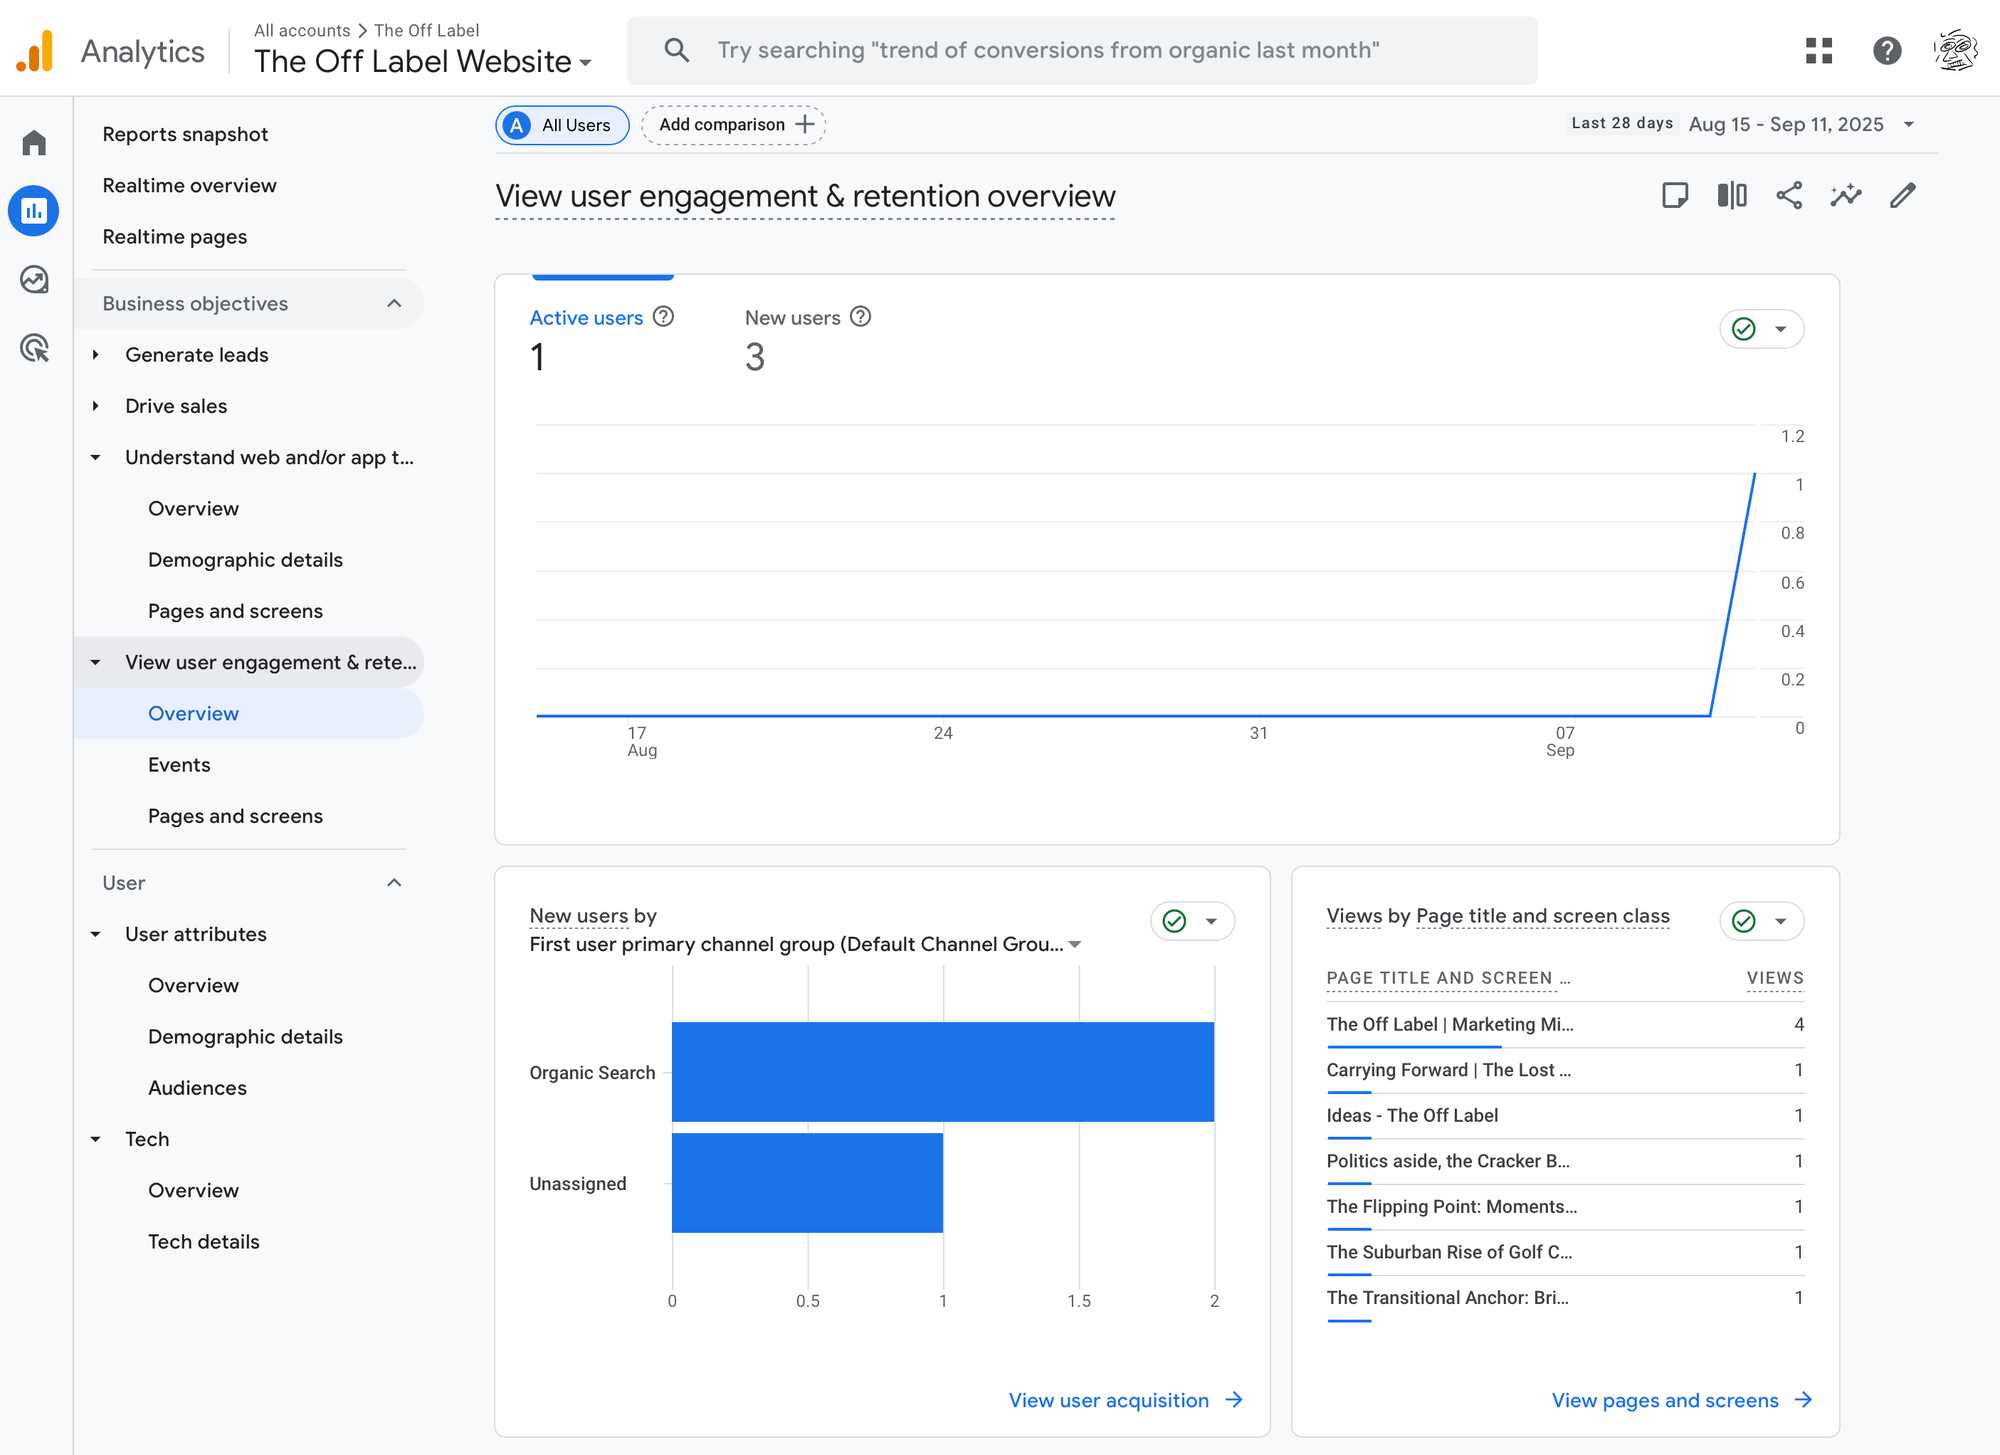Click help icon beside New users

[x=860, y=317]
